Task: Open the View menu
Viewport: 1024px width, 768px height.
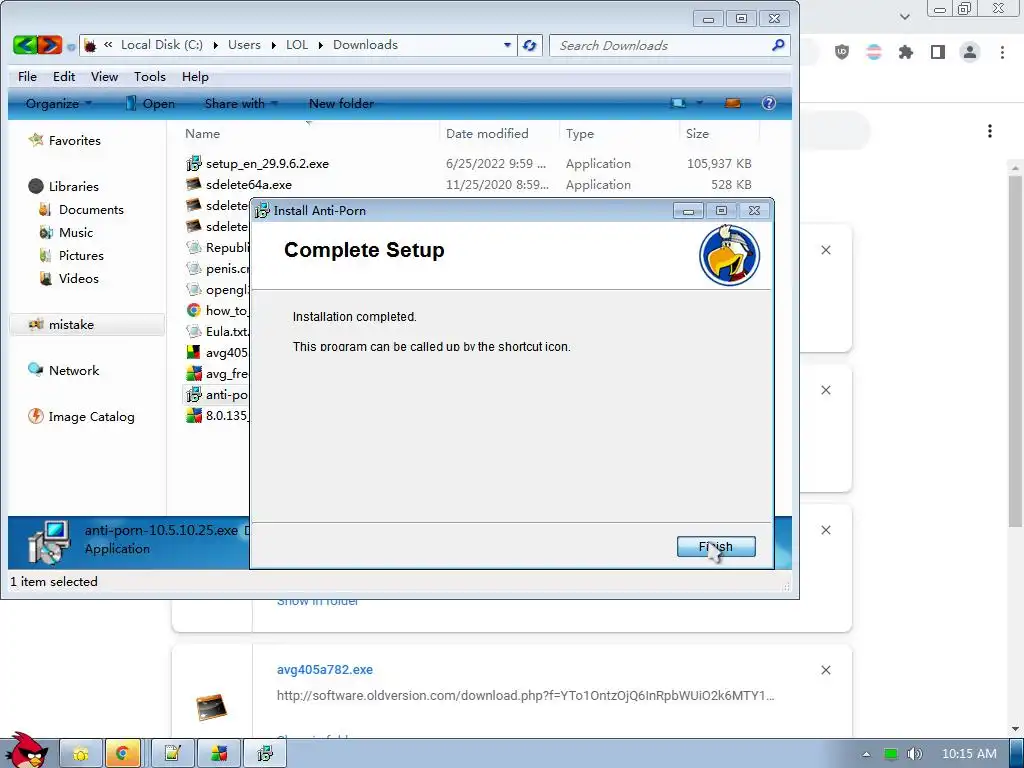Action: coord(104,76)
